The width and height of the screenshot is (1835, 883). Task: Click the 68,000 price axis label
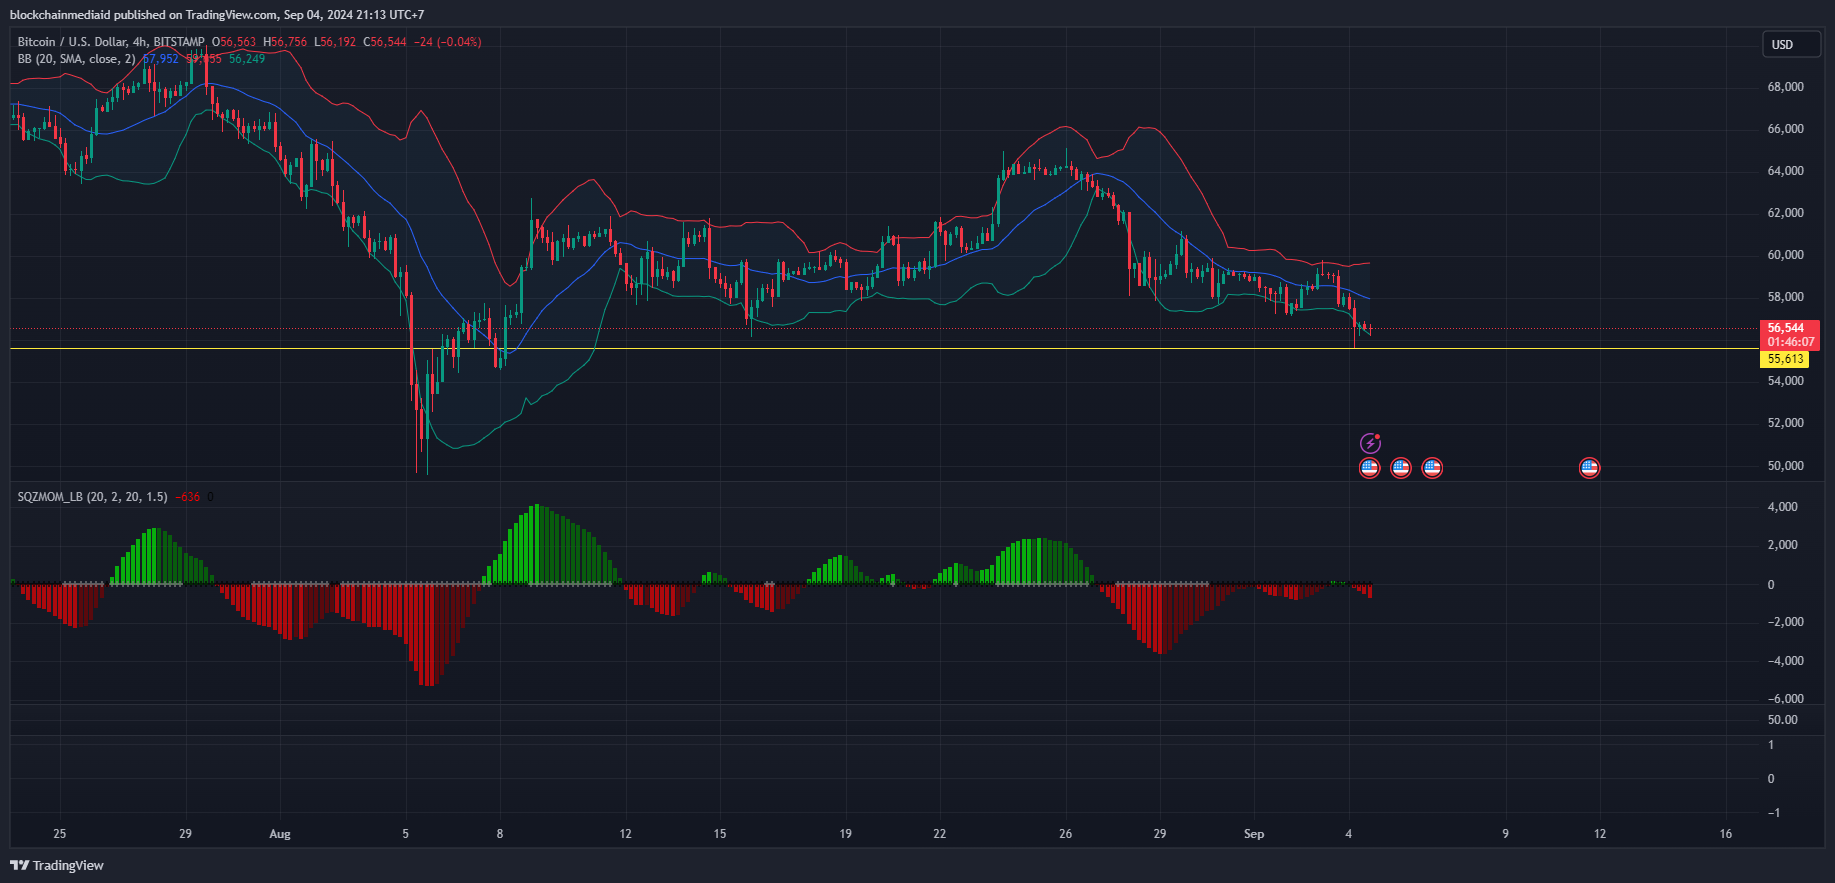click(x=1786, y=87)
